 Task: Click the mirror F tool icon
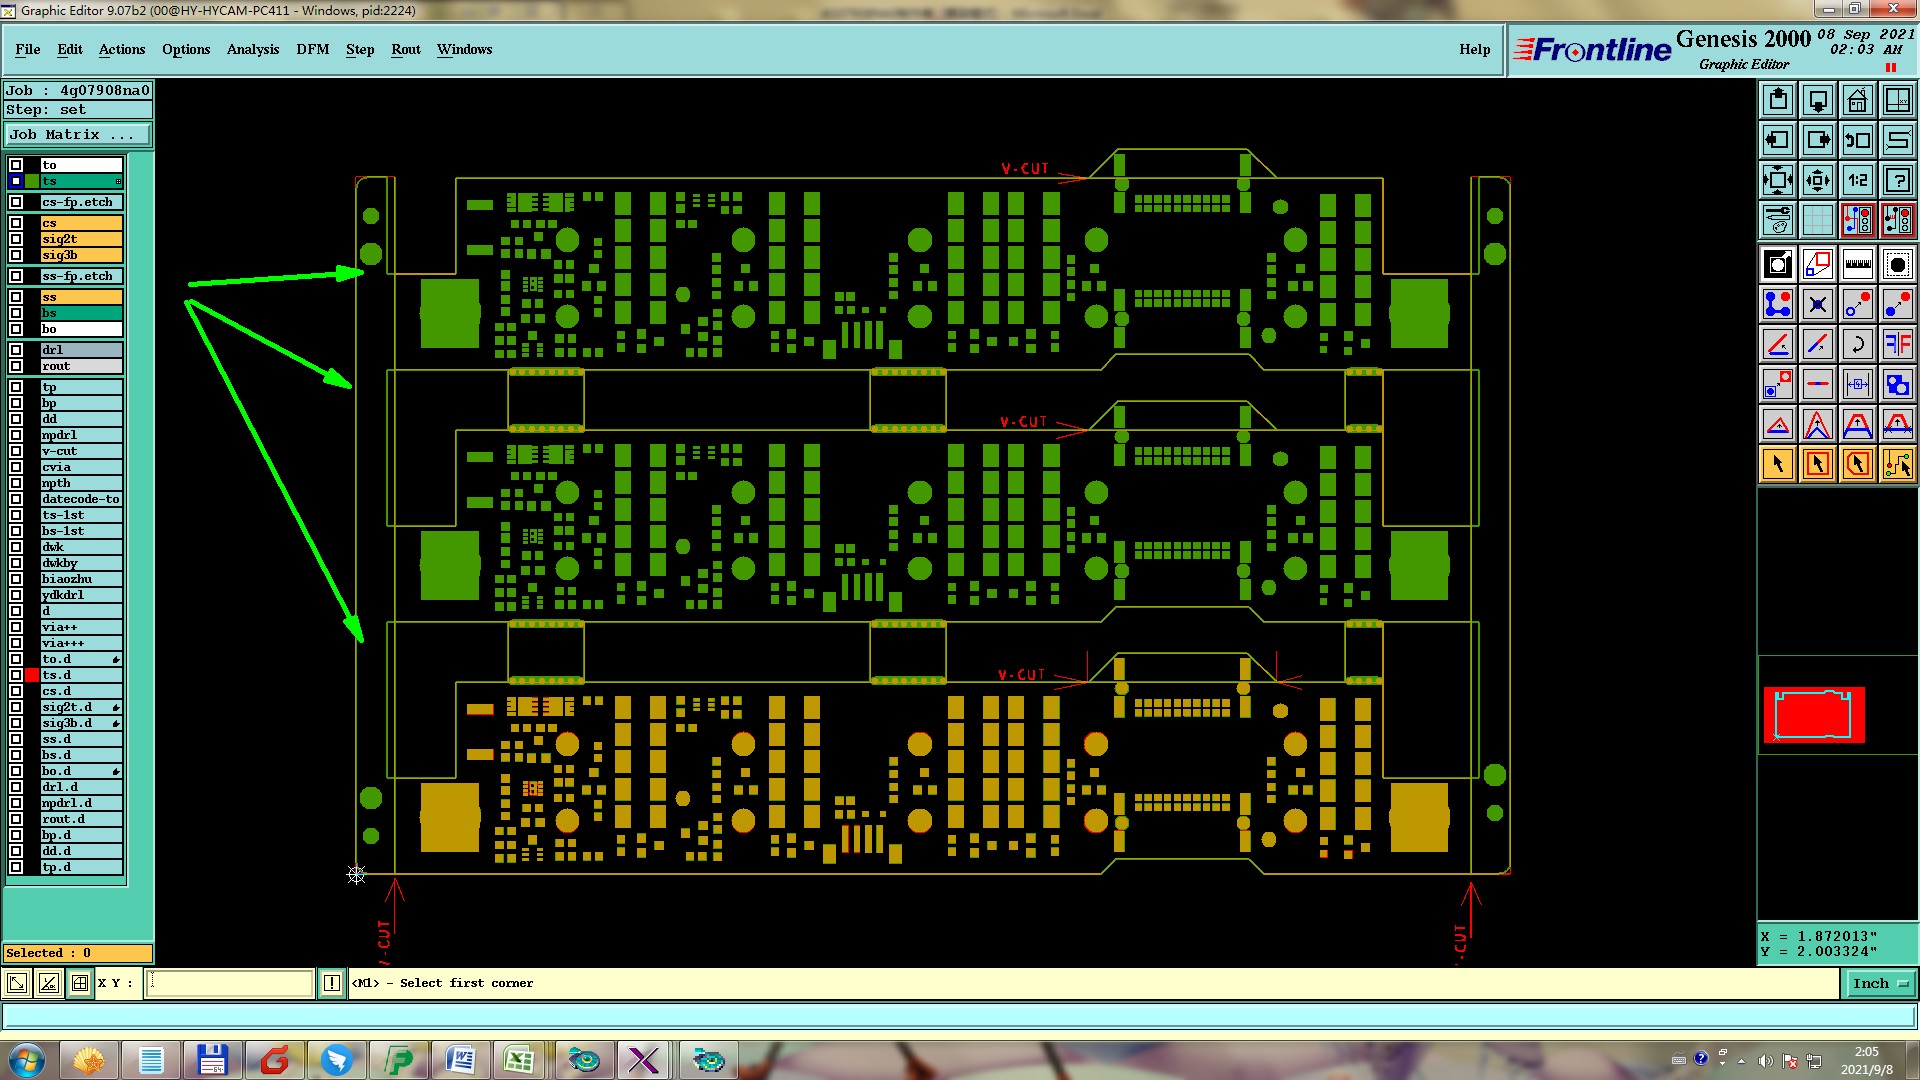point(1897,344)
